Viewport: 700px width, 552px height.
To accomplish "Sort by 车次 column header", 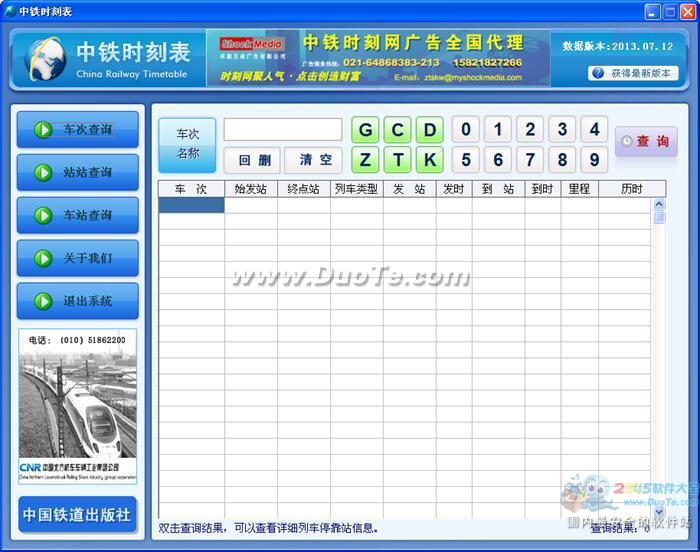I will 191,189.
